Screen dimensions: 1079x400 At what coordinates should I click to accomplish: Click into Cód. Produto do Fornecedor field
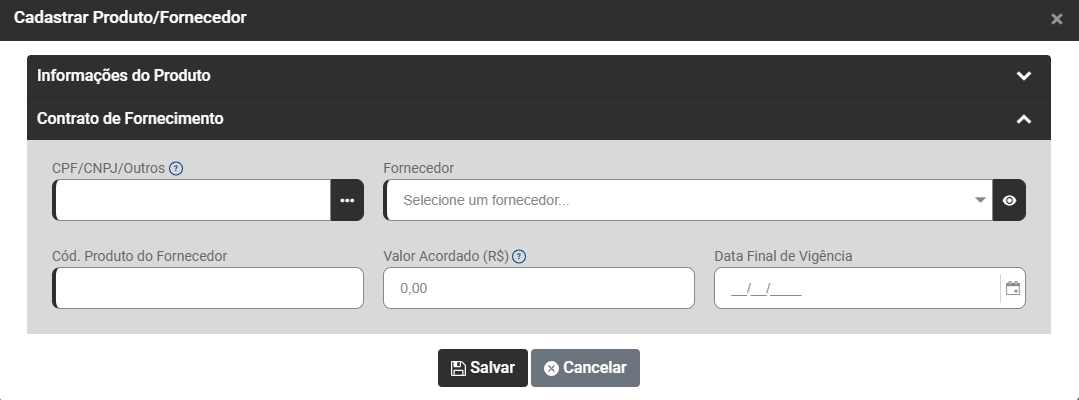pos(208,288)
